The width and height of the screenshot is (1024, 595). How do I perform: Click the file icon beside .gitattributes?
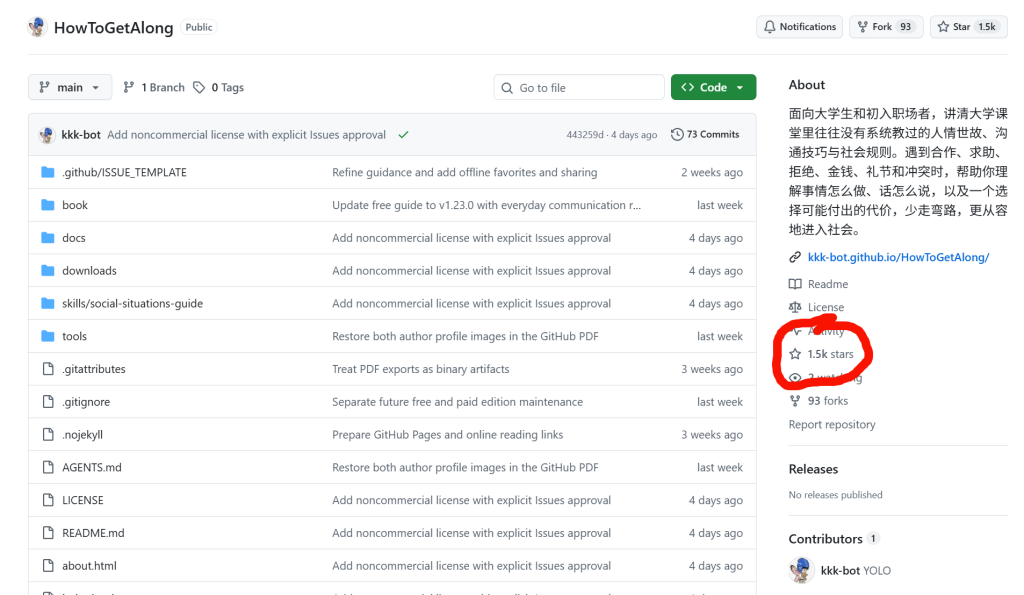pyautogui.click(x=48, y=369)
